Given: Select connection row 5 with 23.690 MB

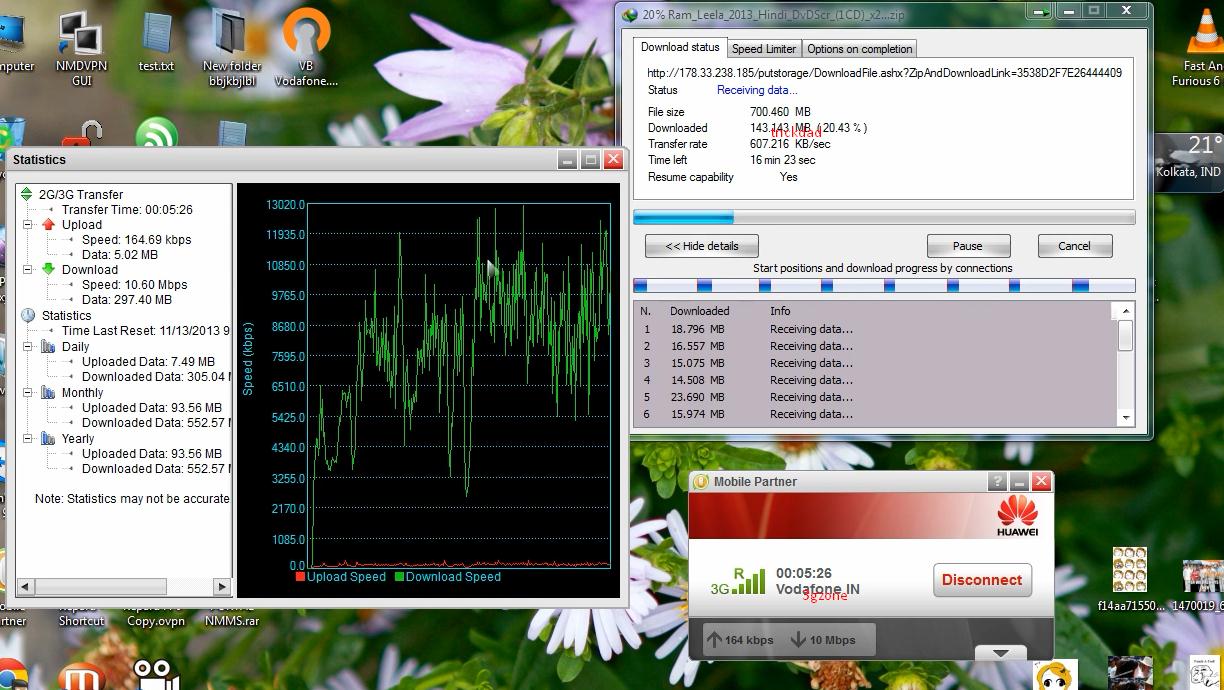Looking at the screenshot, I should 874,397.
